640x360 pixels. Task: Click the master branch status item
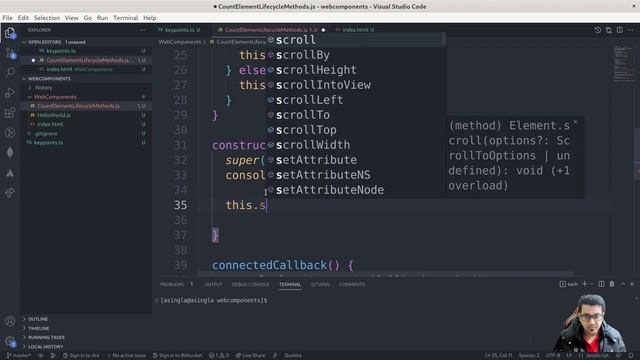19,356
